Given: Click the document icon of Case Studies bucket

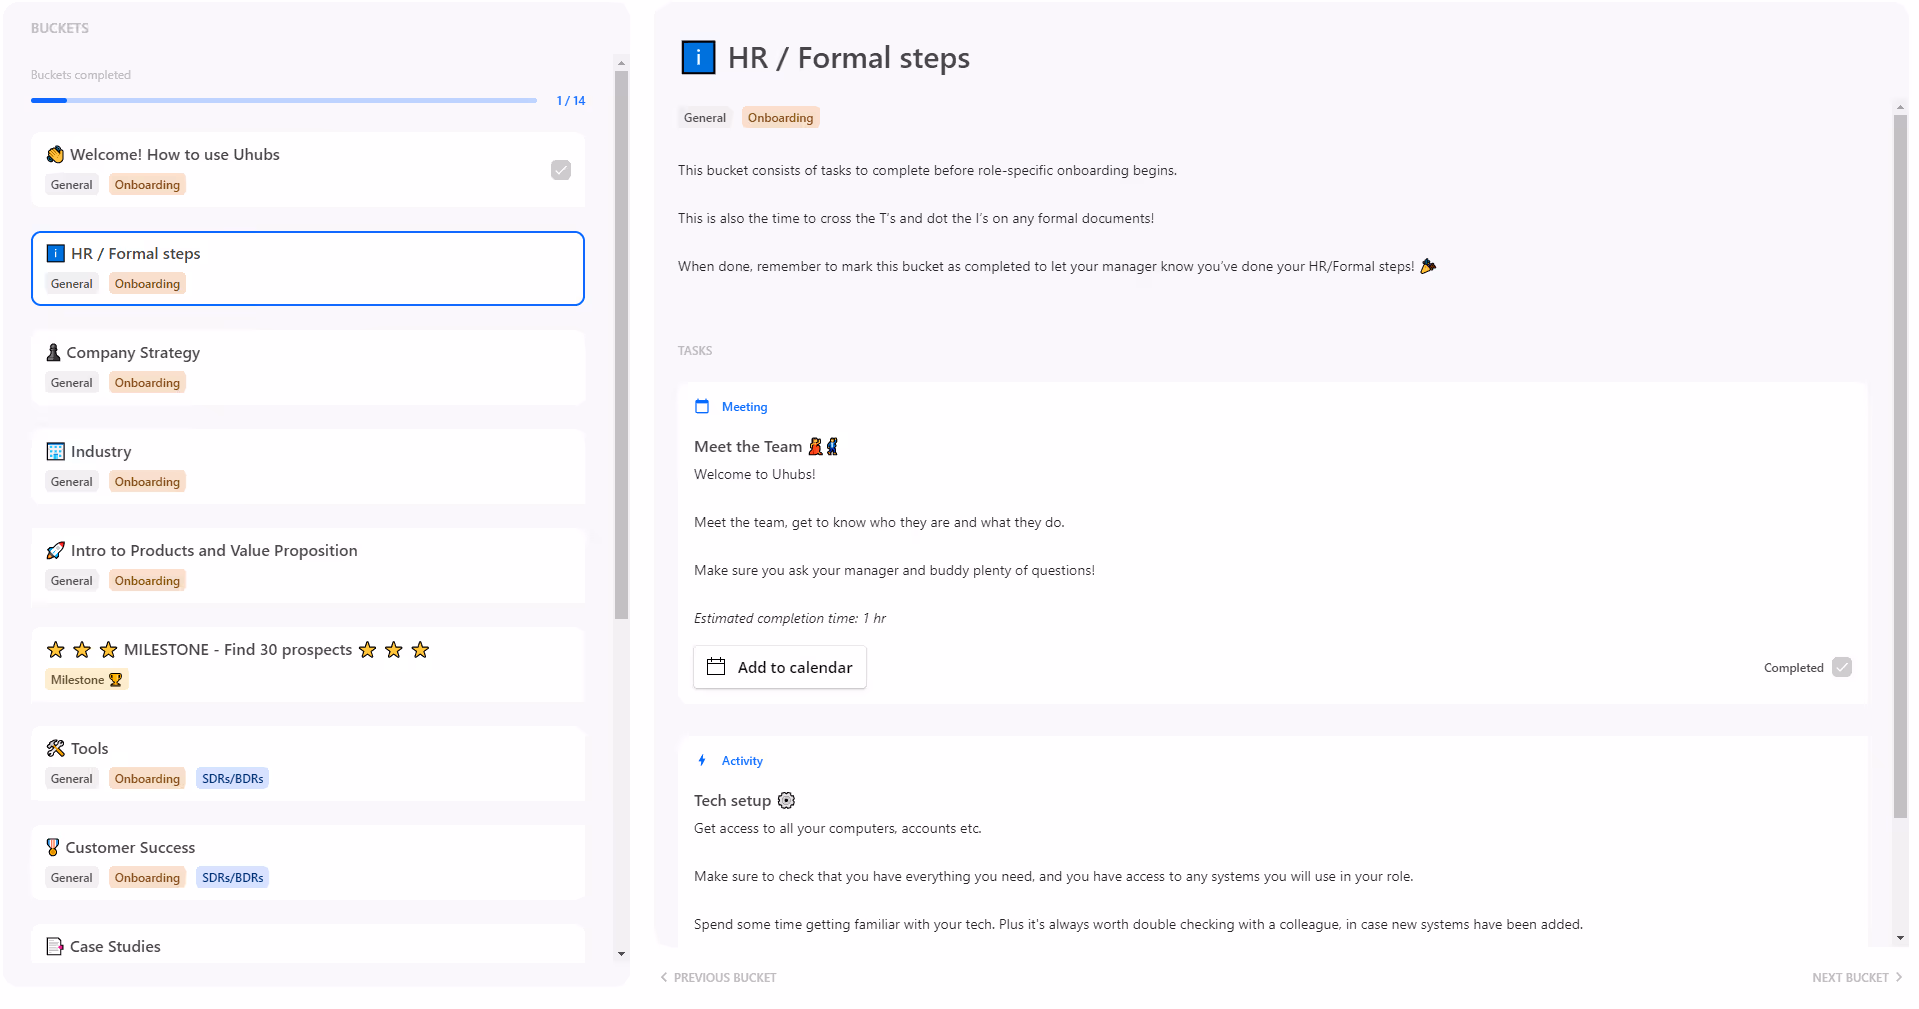Looking at the screenshot, I should (55, 946).
